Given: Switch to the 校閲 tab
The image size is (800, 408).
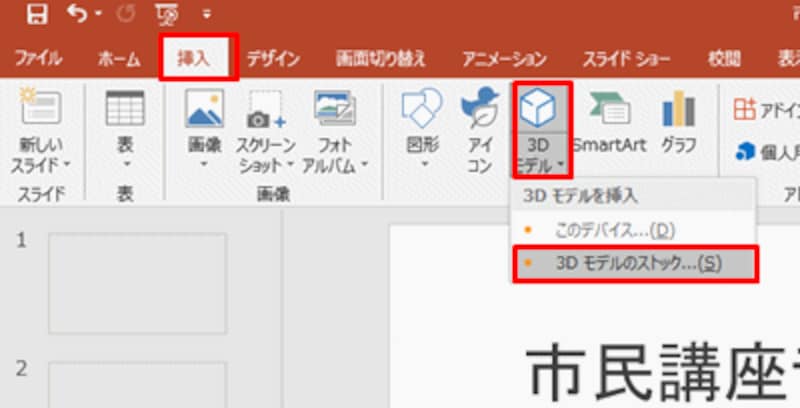Looking at the screenshot, I should (x=724, y=59).
